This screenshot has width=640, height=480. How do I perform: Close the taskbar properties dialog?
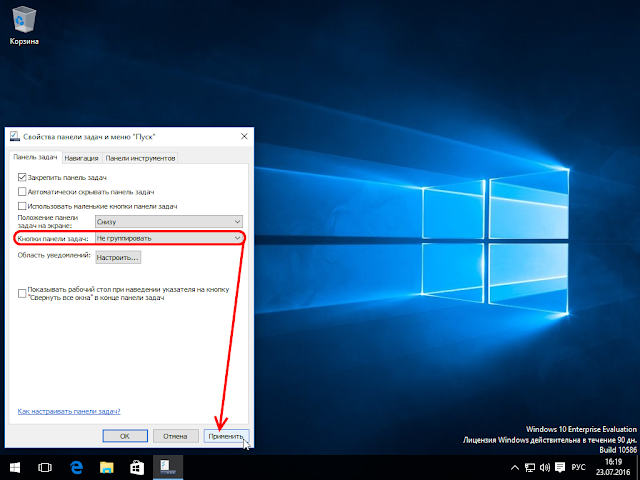click(244, 136)
